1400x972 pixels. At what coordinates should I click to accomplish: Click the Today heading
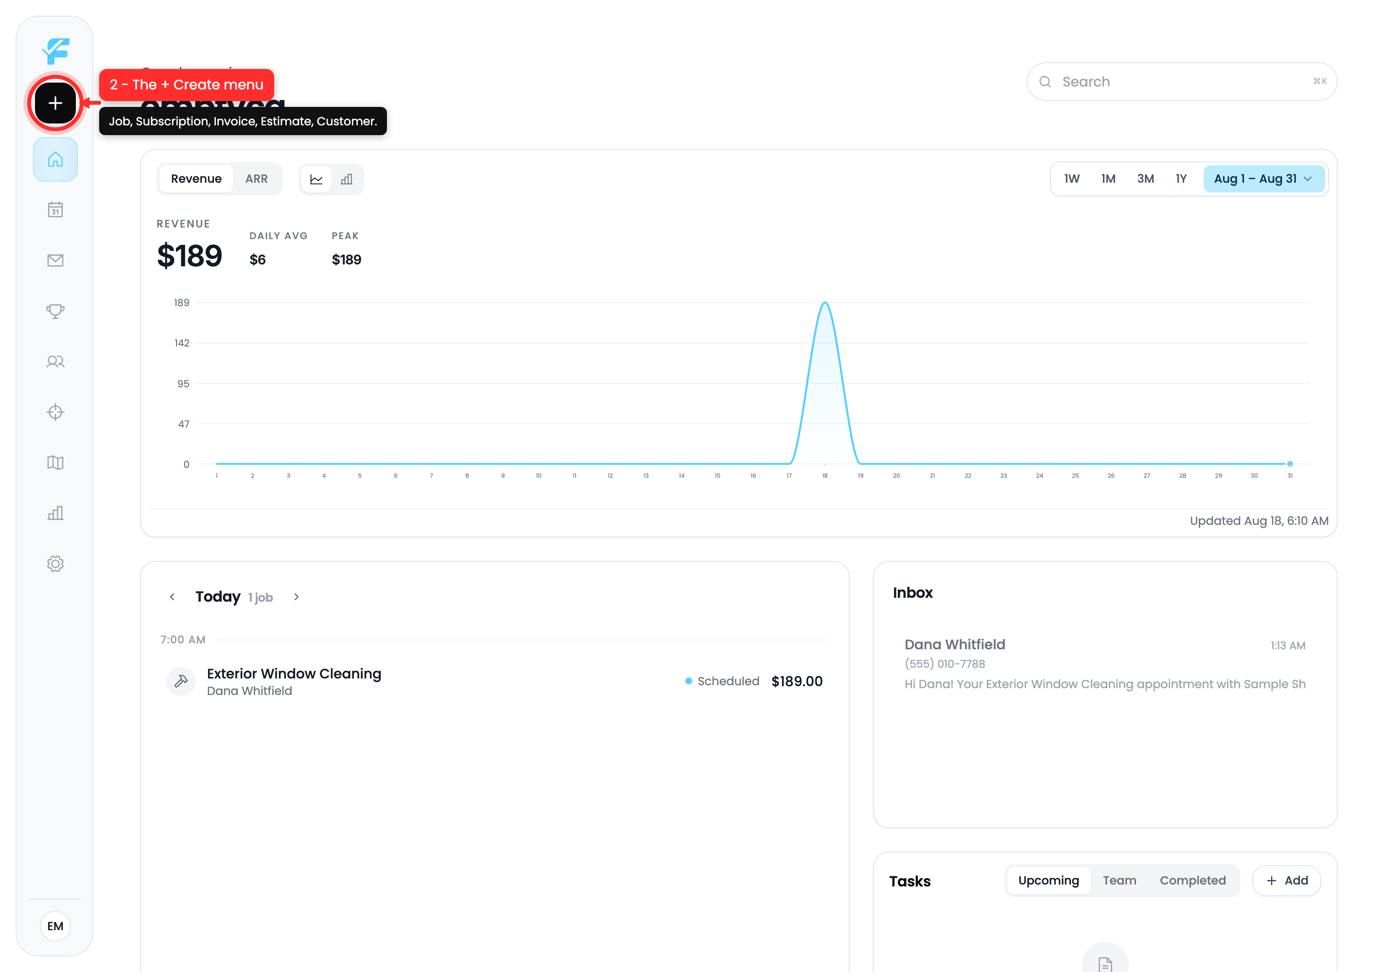tap(217, 597)
